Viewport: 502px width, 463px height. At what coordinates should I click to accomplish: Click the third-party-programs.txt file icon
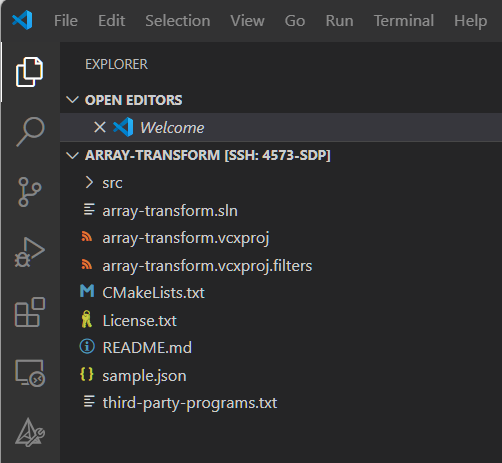89,401
